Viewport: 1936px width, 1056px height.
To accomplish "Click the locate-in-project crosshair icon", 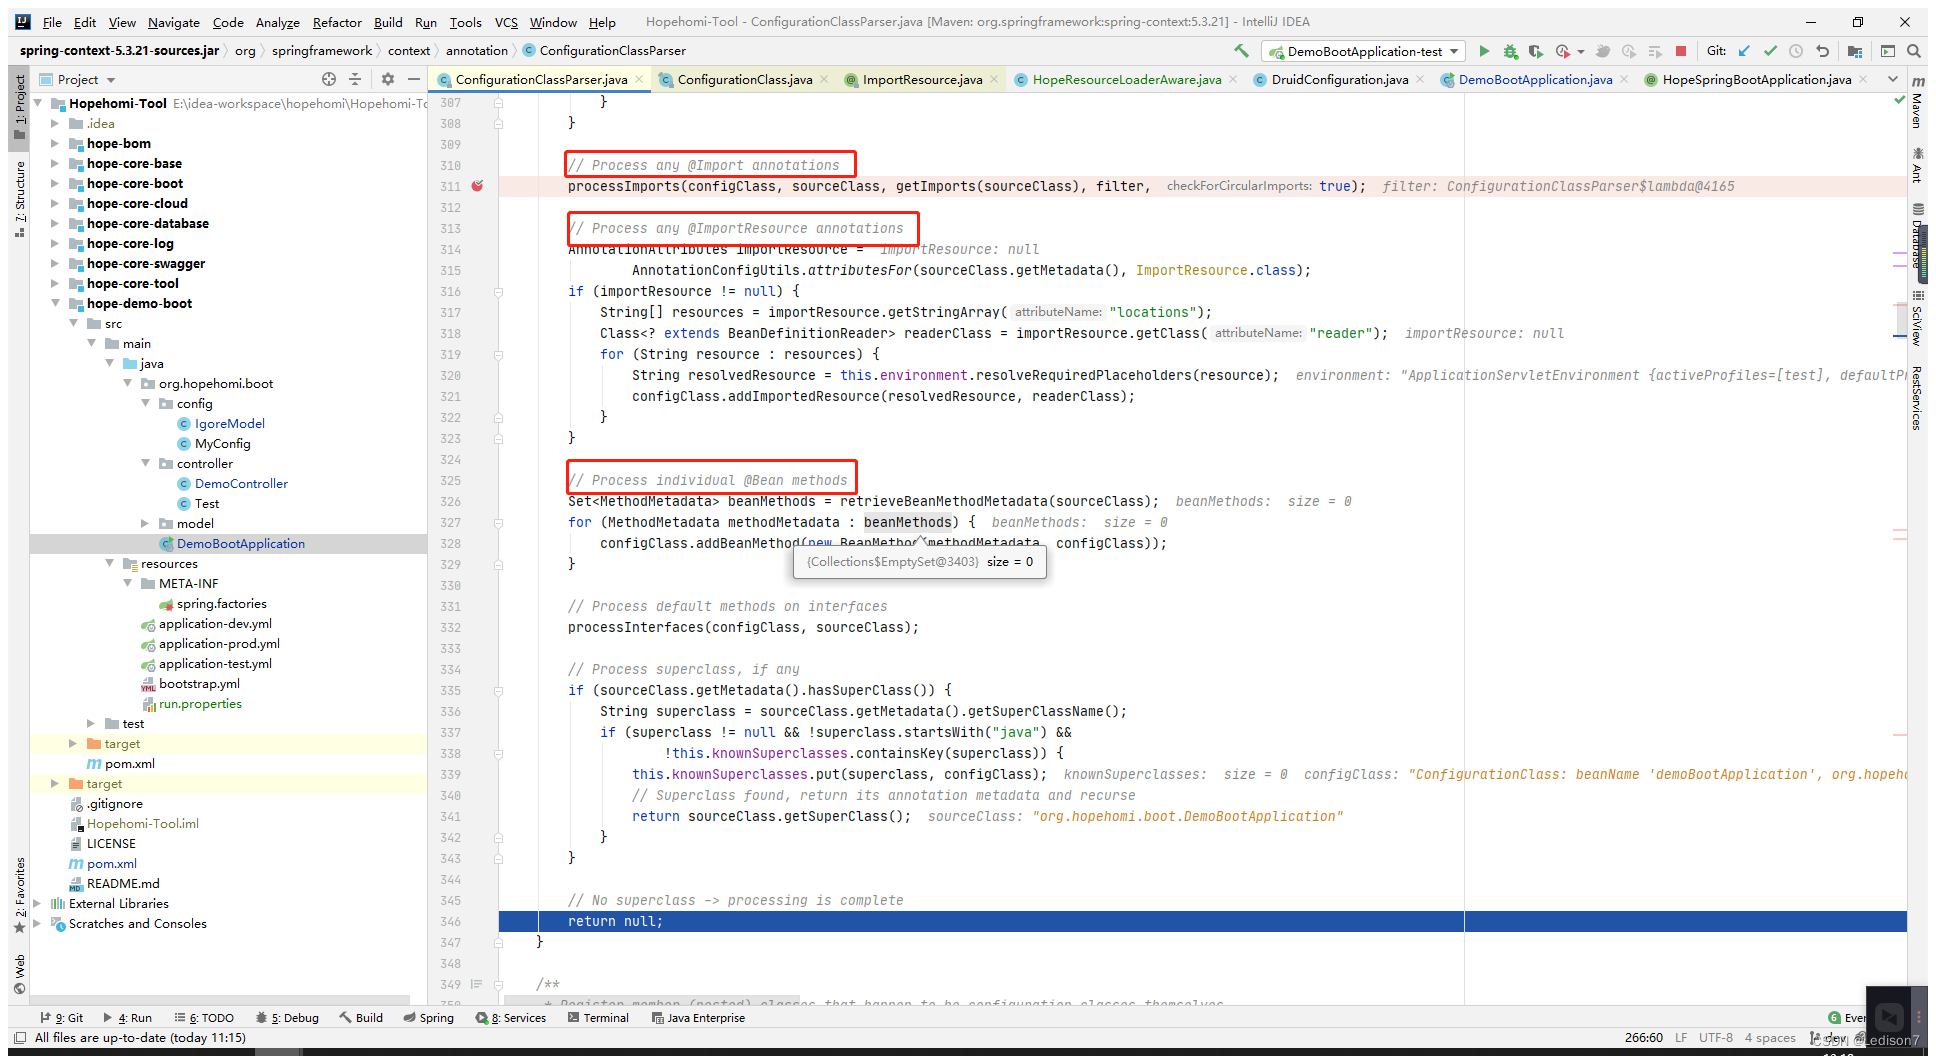I will [x=329, y=79].
